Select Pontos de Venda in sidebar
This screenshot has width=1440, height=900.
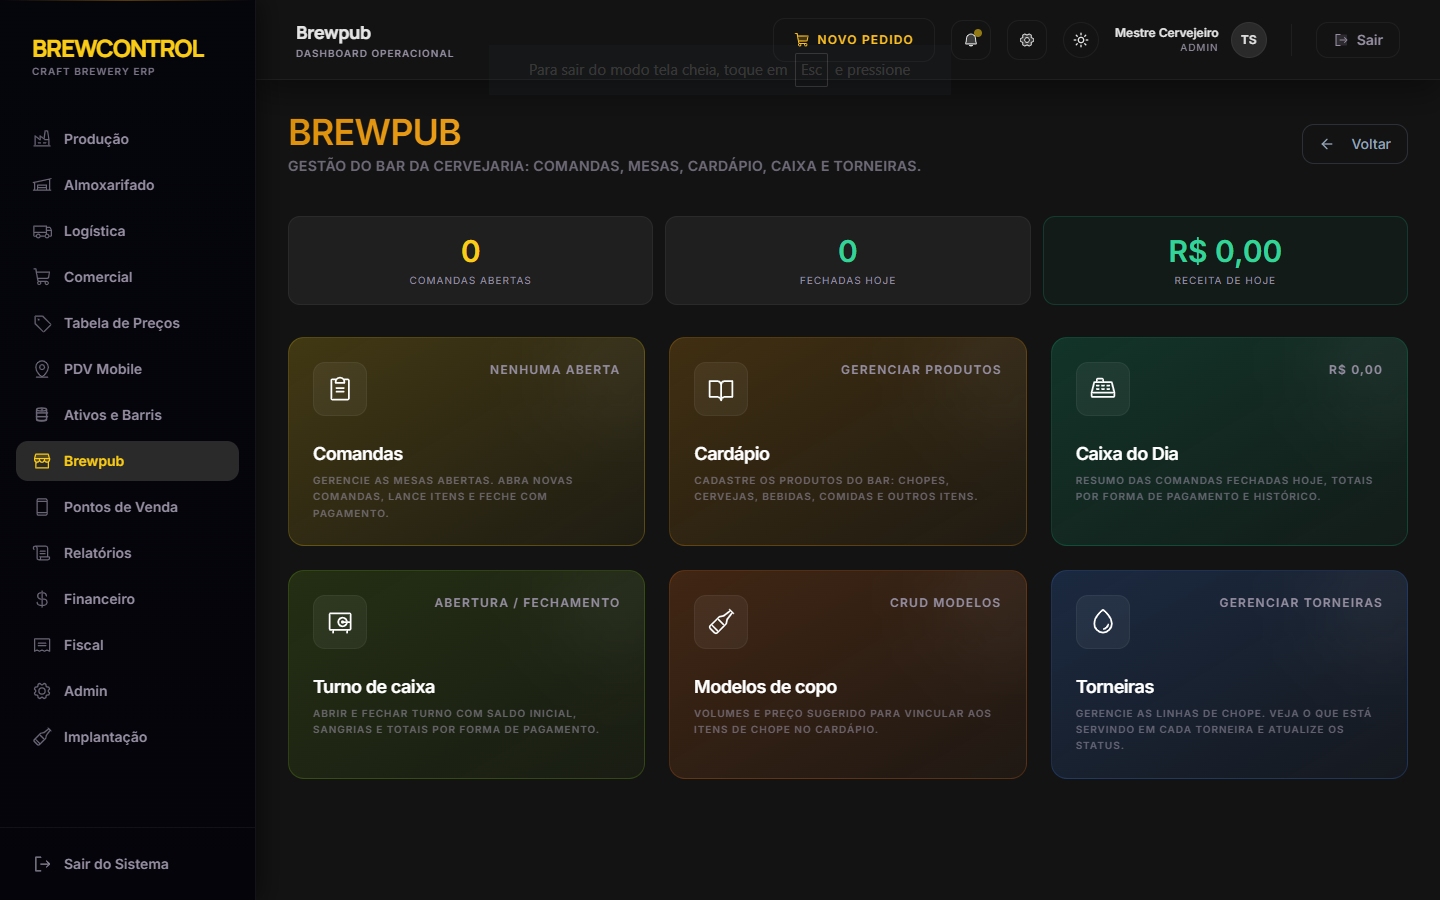(x=127, y=507)
